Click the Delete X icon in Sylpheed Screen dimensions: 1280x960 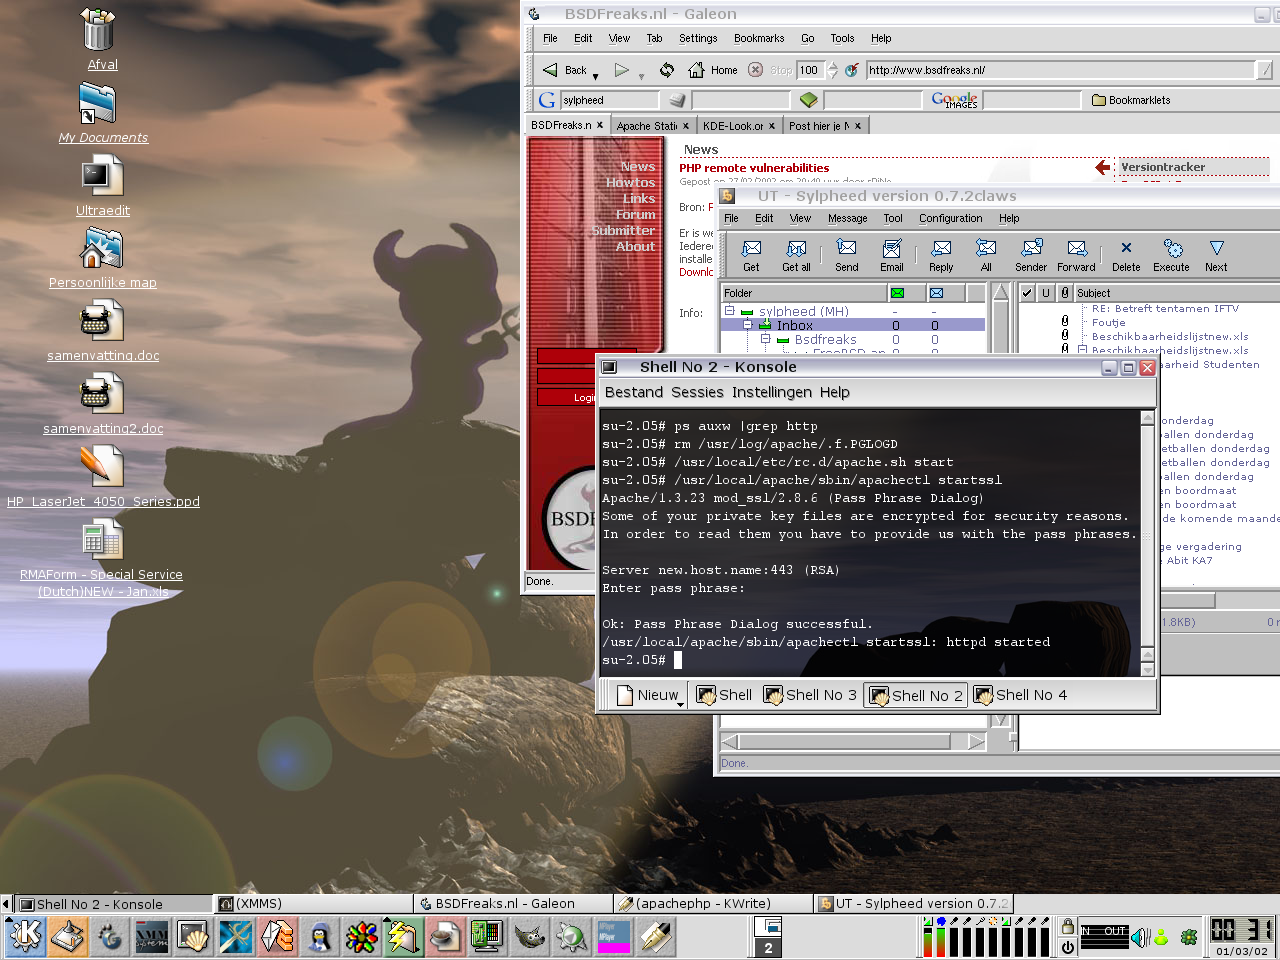coord(1126,256)
